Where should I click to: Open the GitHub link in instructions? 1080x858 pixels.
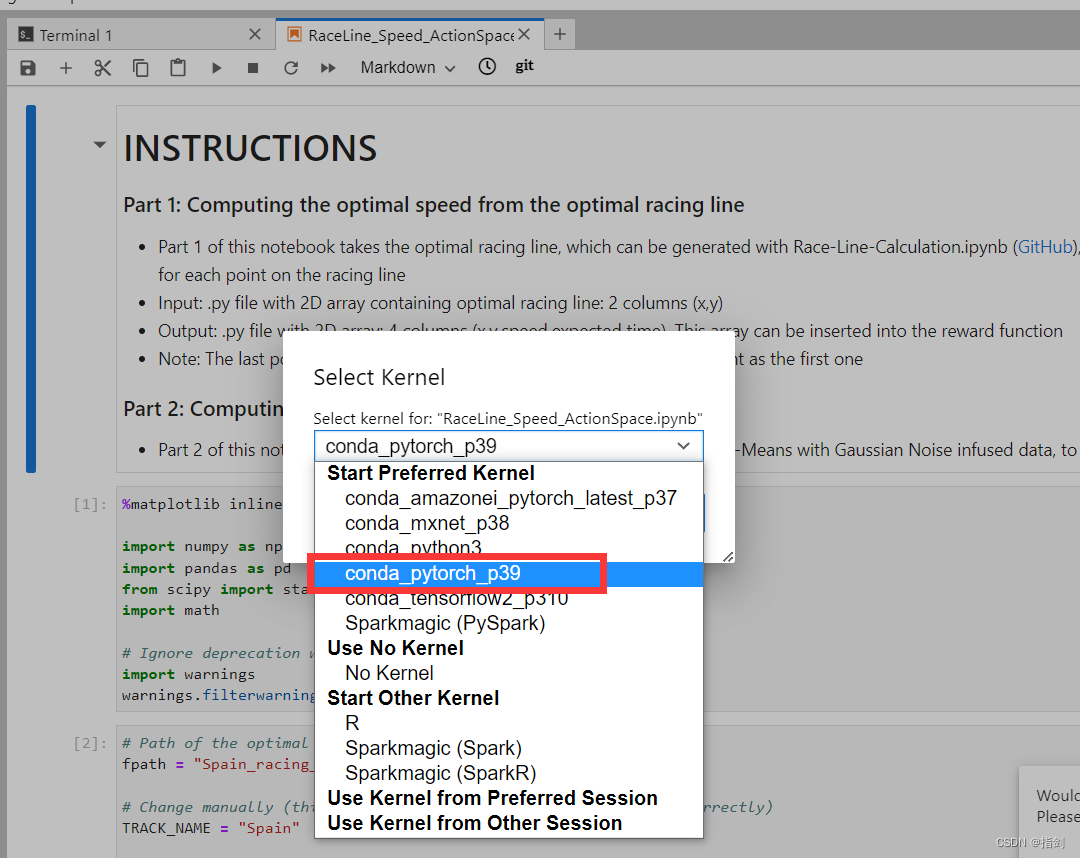click(1046, 247)
